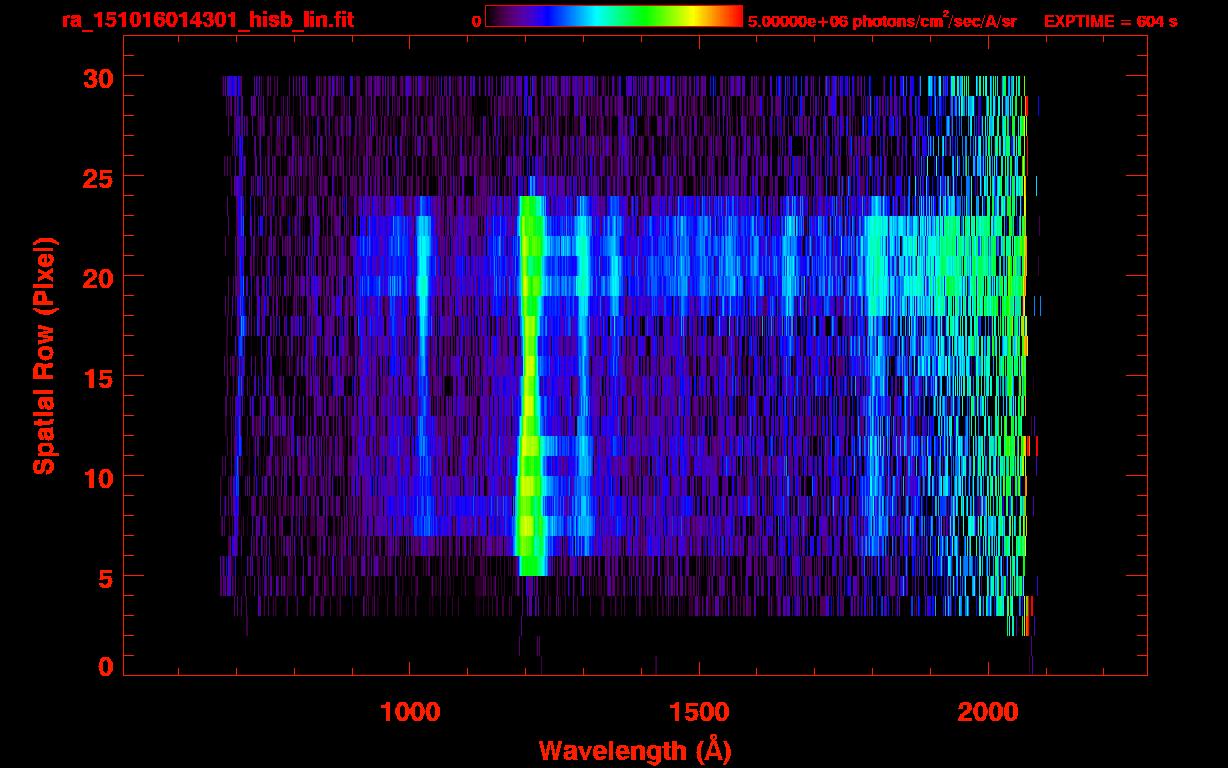Click the colorbar minimum value 0 label

point(476,21)
